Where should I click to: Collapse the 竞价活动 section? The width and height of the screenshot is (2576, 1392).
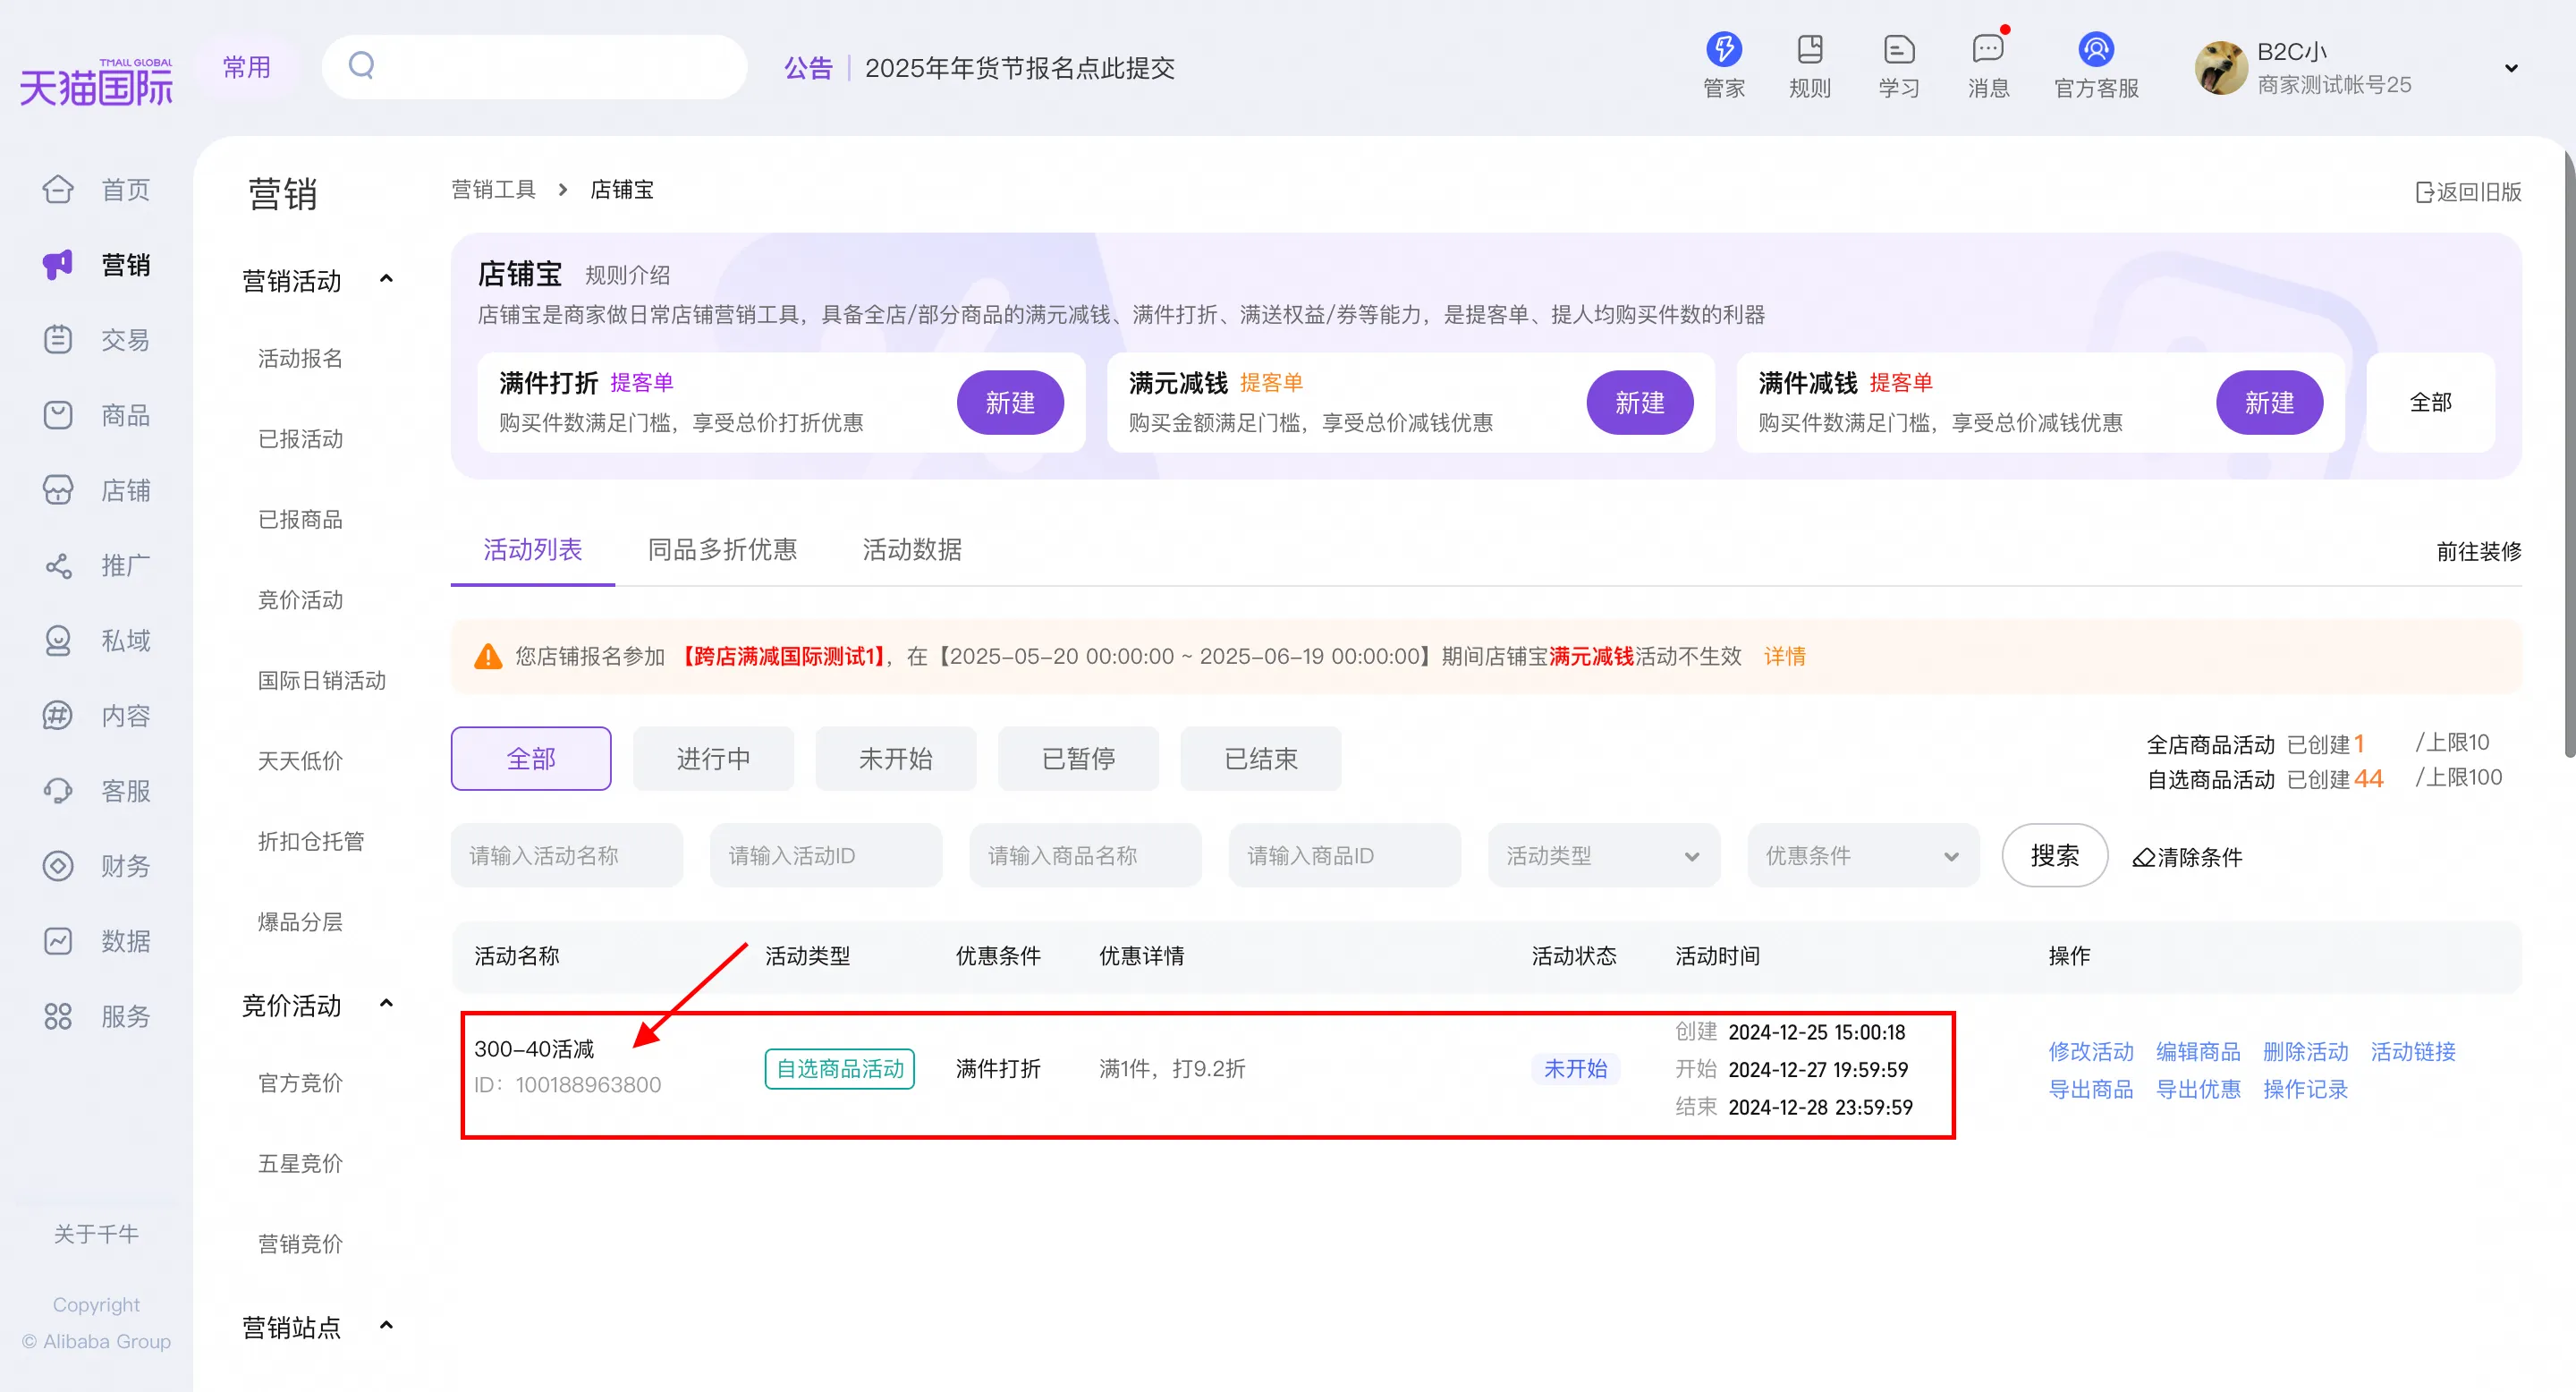pos(387,1003)
